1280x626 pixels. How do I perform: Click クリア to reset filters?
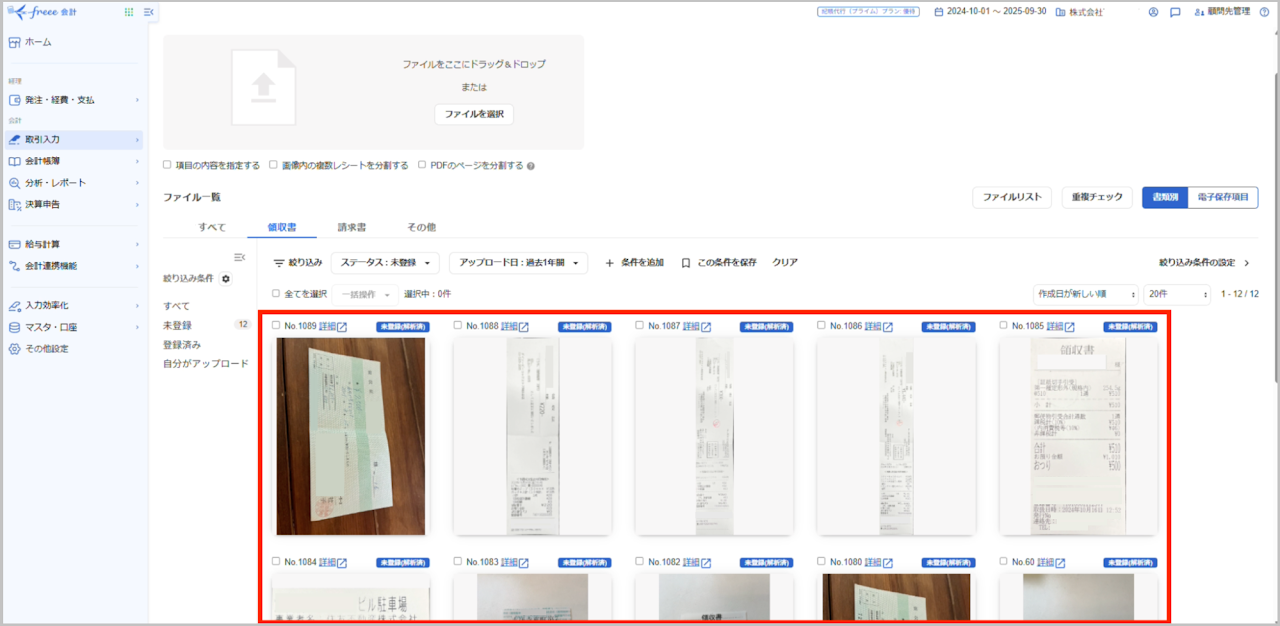tap(785, 262)
